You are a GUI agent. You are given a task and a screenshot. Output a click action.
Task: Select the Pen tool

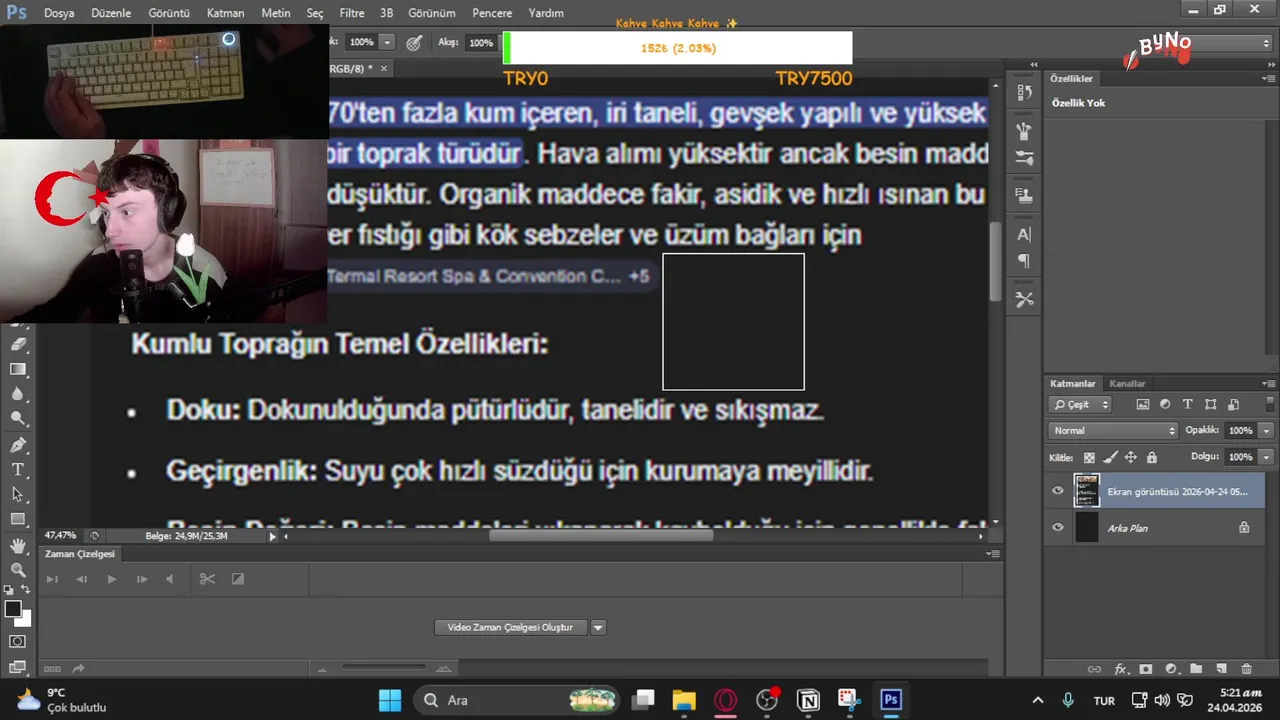[x=18, y=445]
